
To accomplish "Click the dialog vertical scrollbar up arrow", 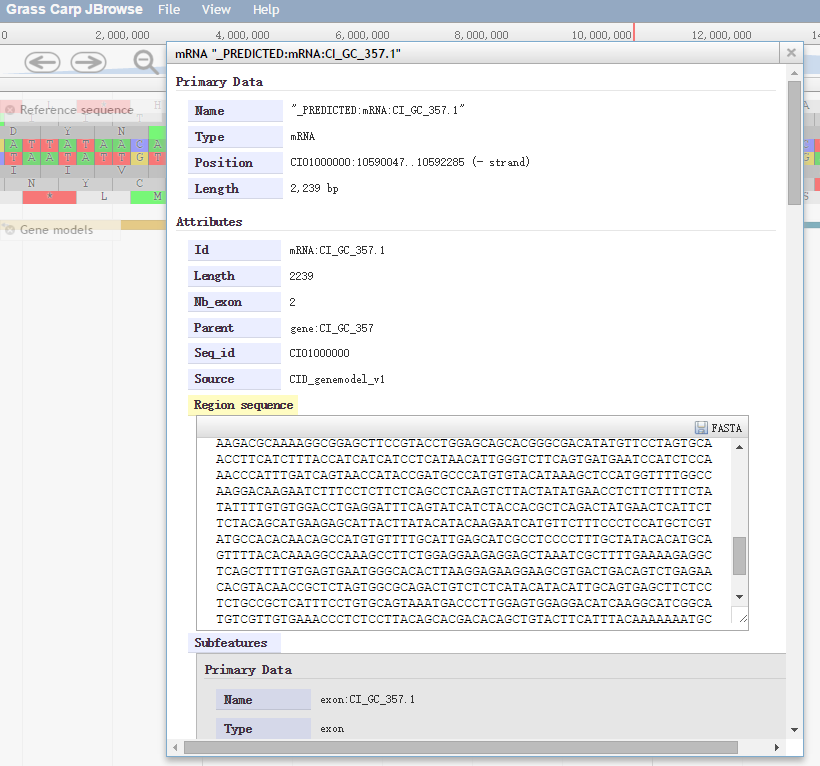I will point(794,74).
